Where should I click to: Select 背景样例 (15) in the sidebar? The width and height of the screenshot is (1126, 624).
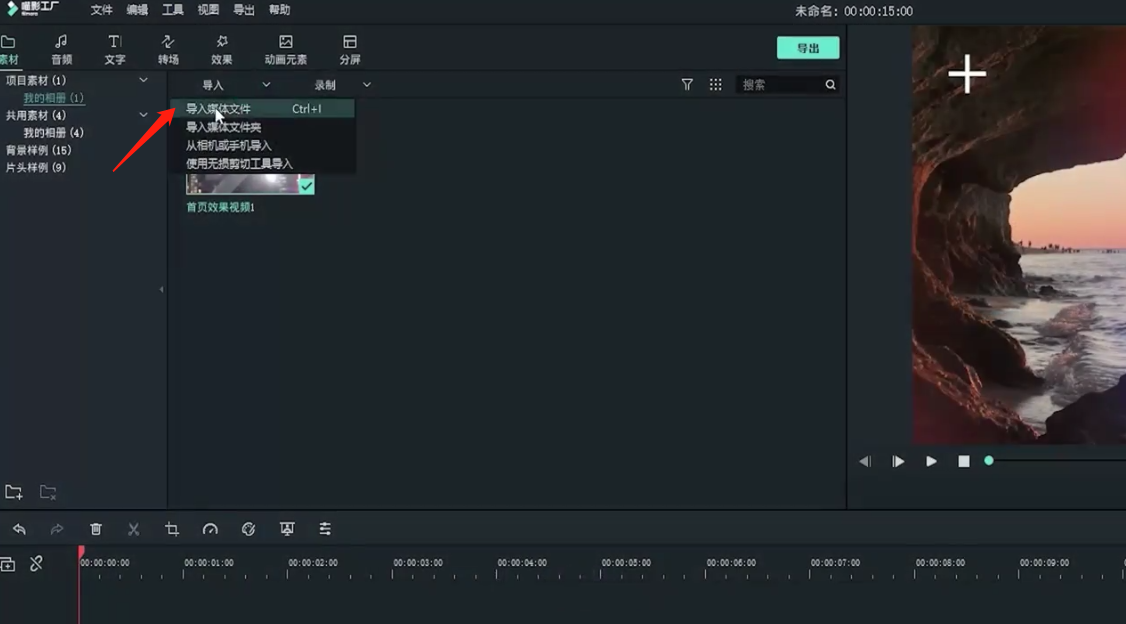(x=39, y=150)
